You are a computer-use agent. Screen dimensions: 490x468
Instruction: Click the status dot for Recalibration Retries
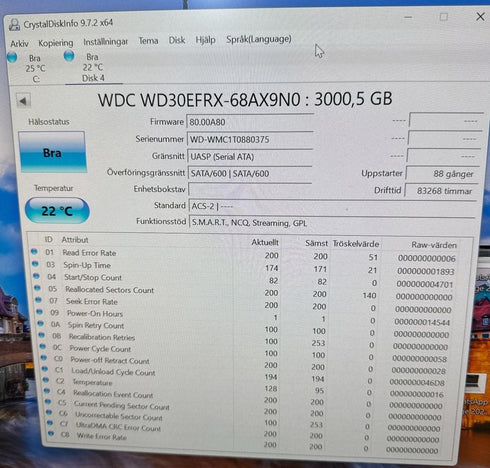point(41,335)
